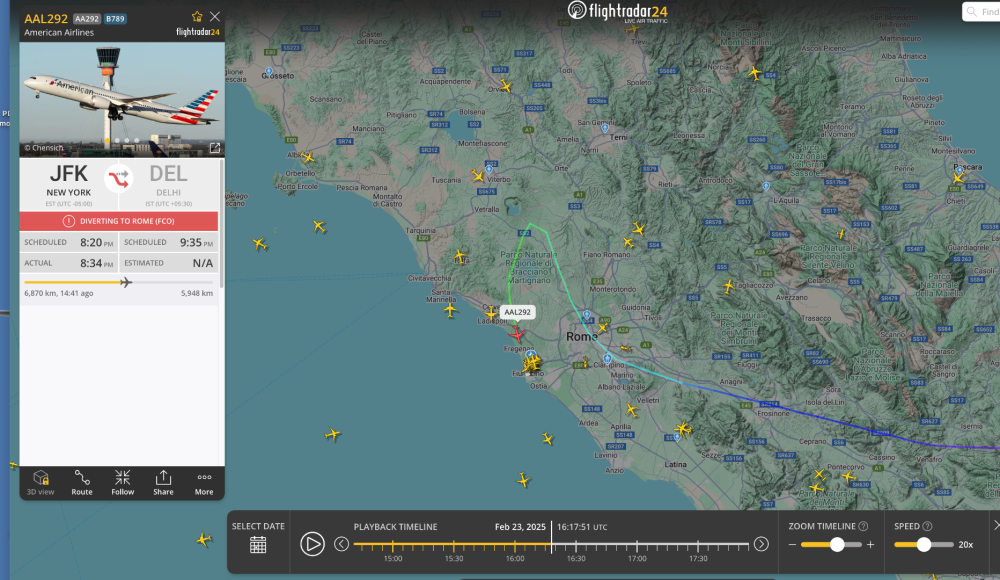Open aircraft photo in external link
The width and height of the screenshot is (1000, 580).
[x=214, y=148]
